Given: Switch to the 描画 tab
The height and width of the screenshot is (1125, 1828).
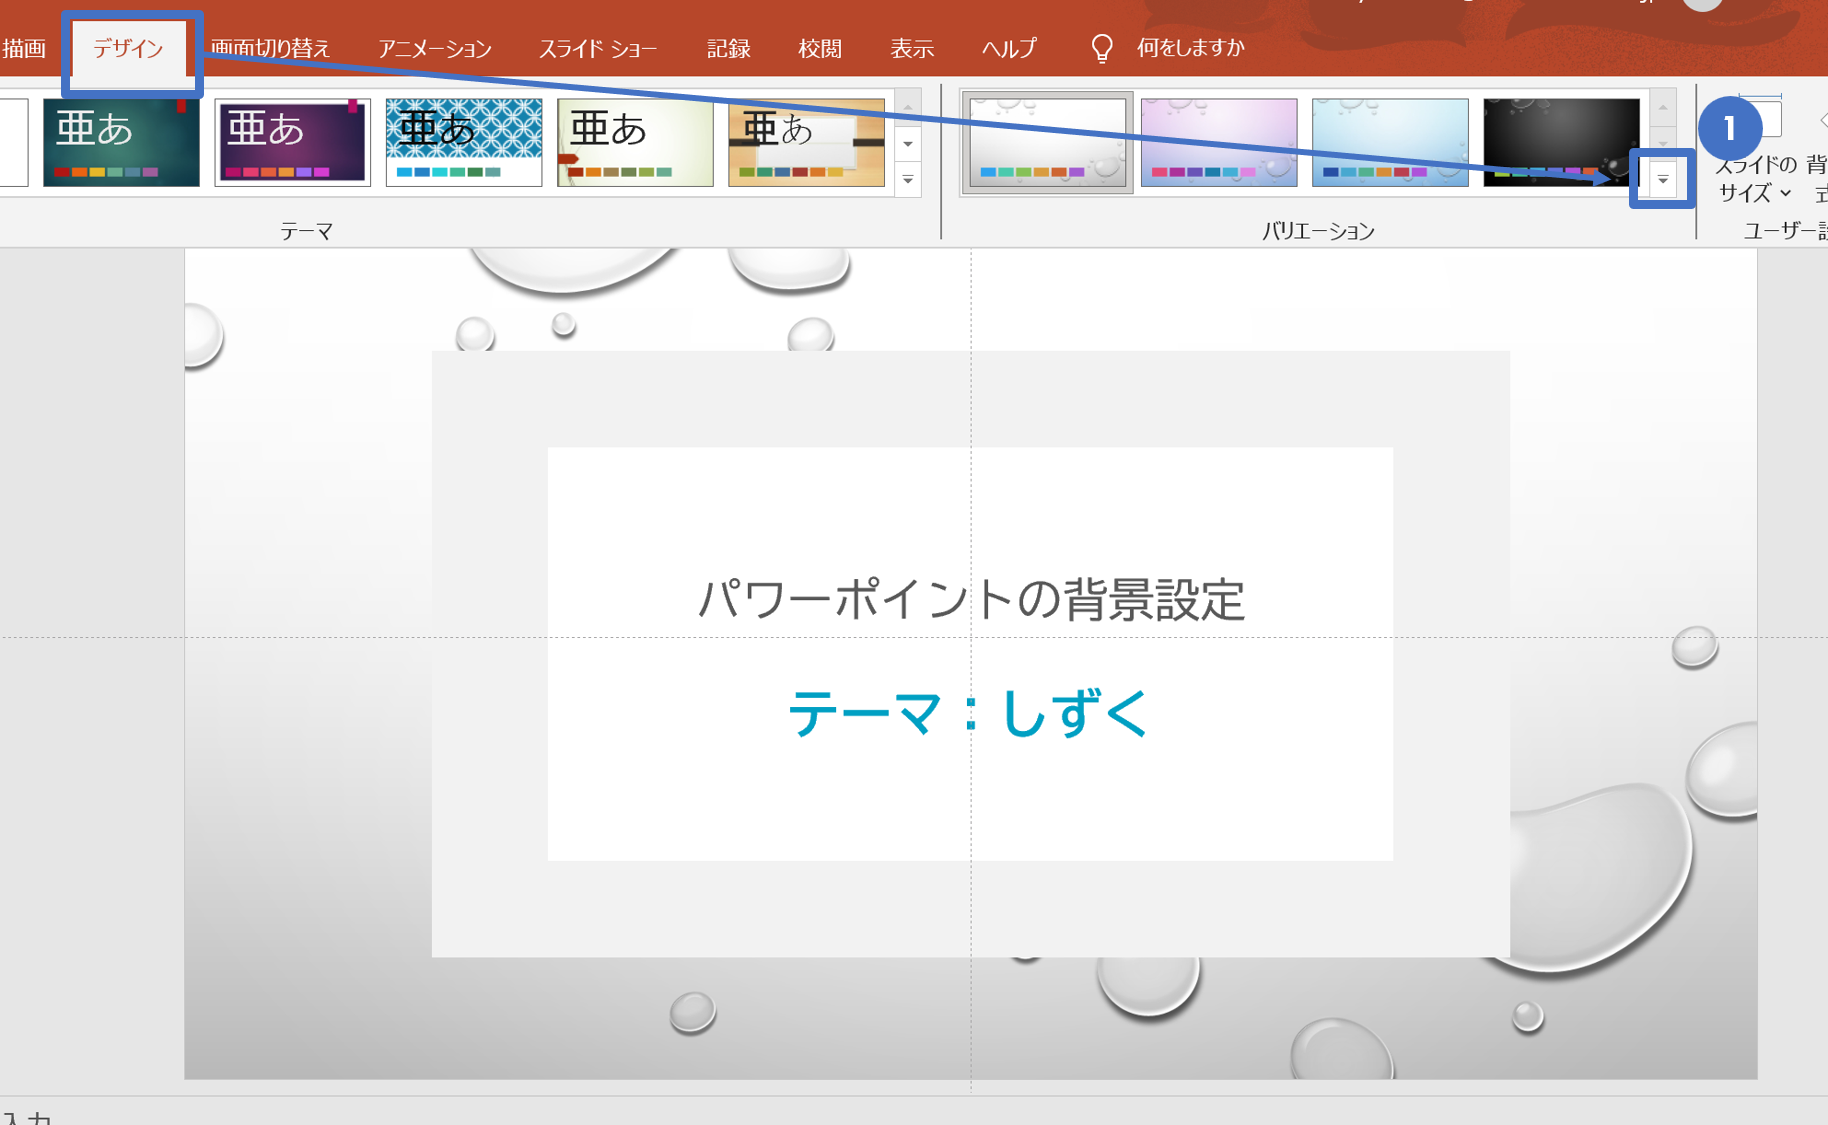Looking at the screenshot, I should (24, 49).
